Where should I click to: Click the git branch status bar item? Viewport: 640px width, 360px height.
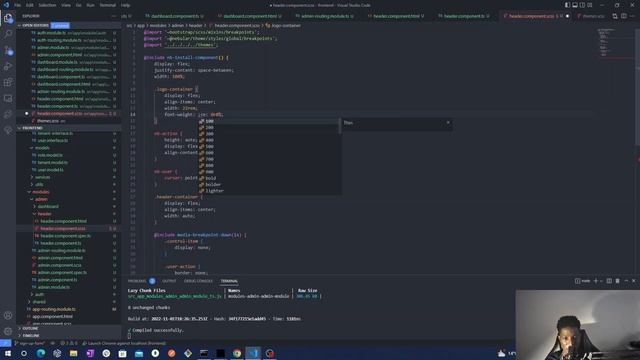(29, 343)
